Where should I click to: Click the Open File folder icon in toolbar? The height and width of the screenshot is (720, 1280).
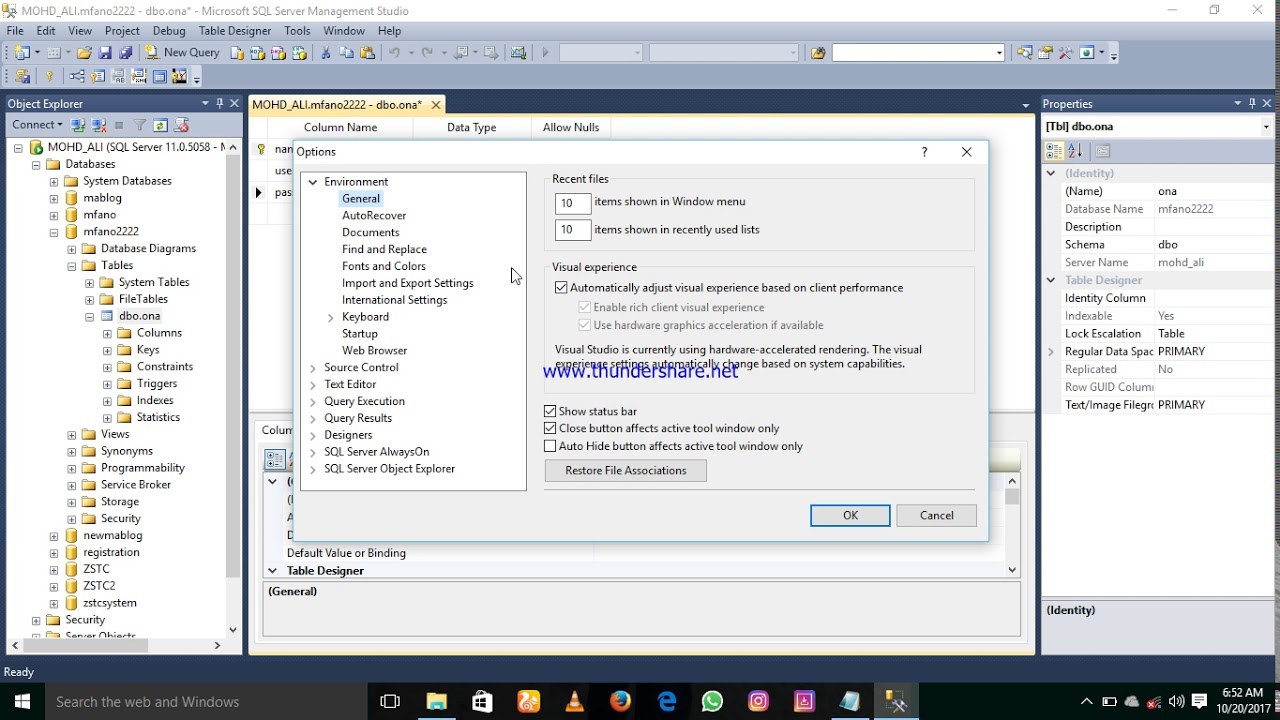85,53
